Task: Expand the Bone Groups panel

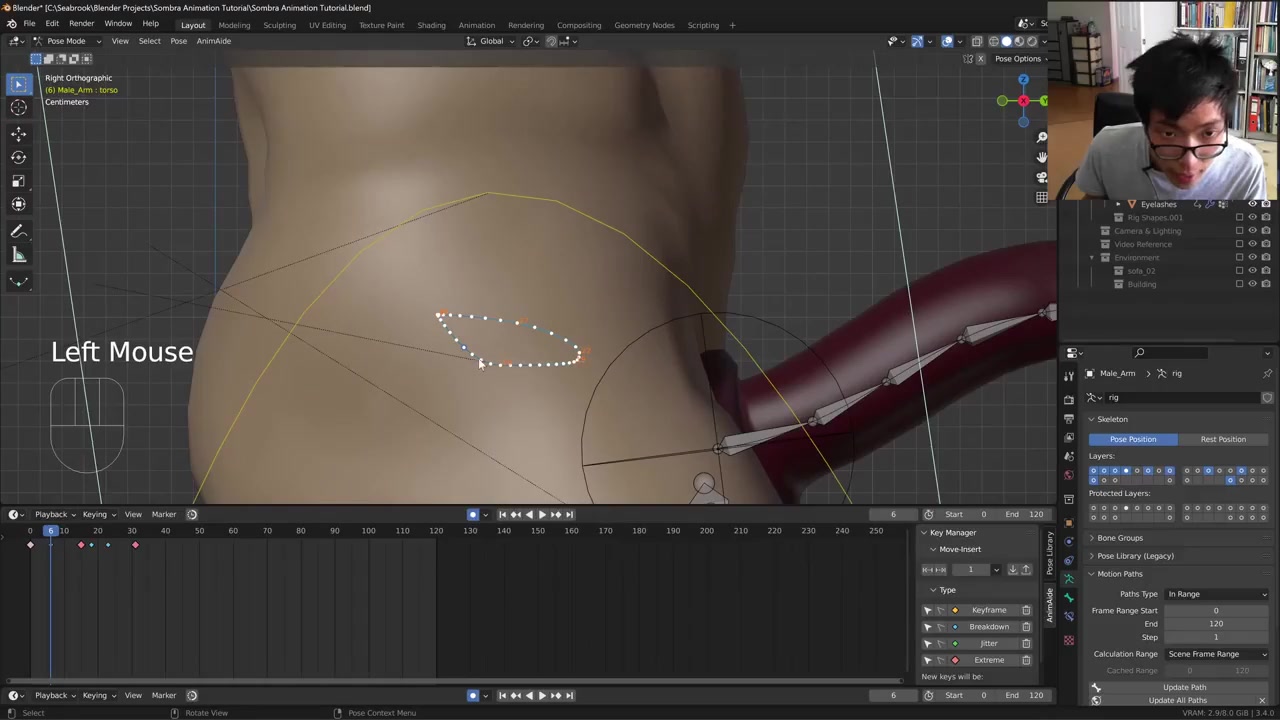Action: pos(1119,538)
